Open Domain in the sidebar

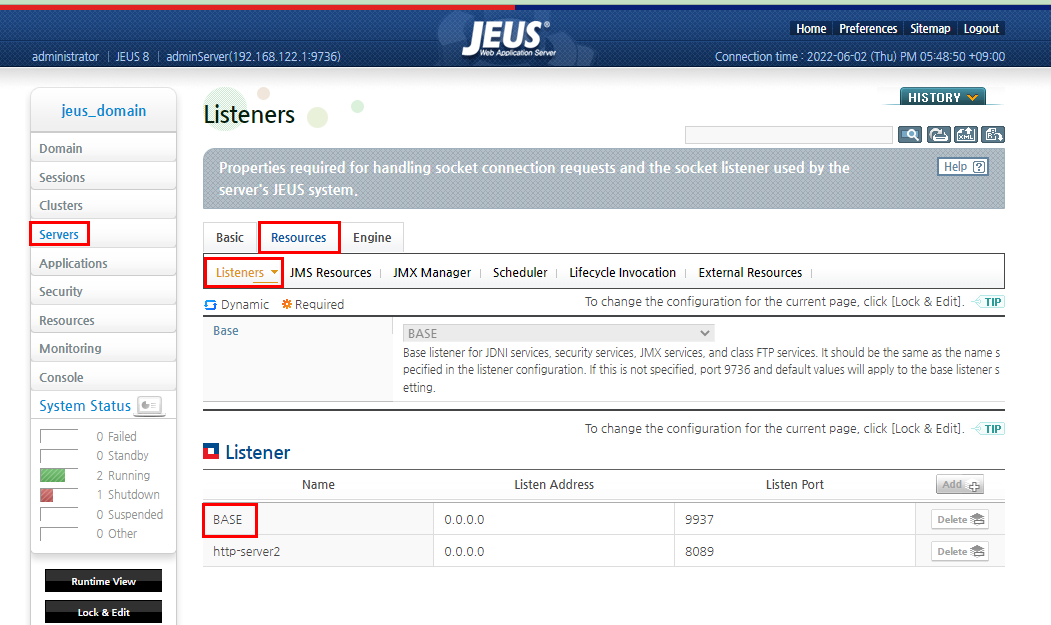point(103,148)
